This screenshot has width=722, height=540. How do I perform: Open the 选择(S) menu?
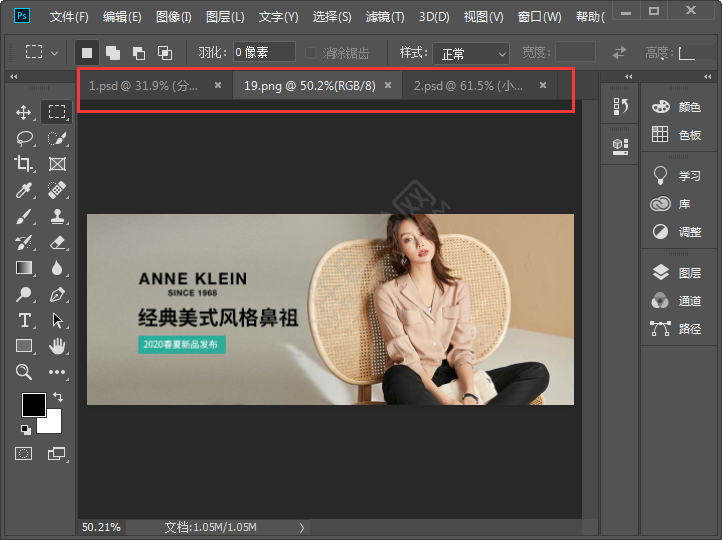coord(332,17)
